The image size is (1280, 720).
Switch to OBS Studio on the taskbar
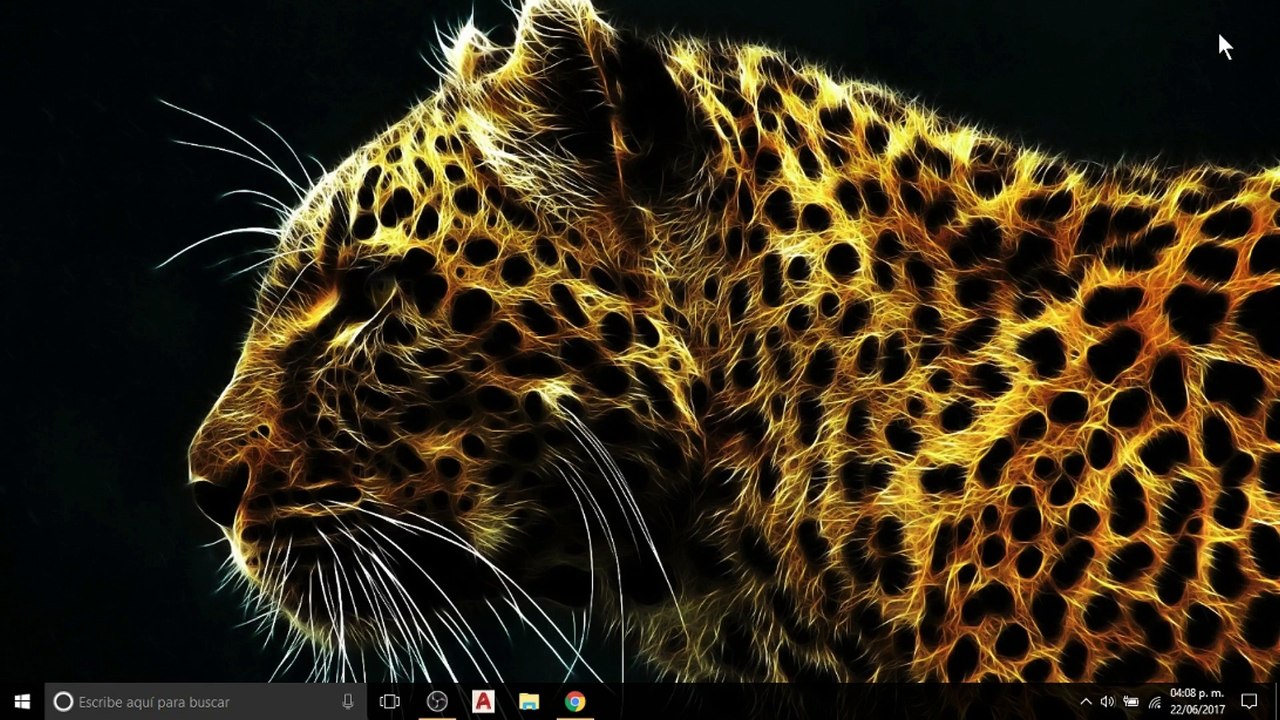(x=437, y=702)
